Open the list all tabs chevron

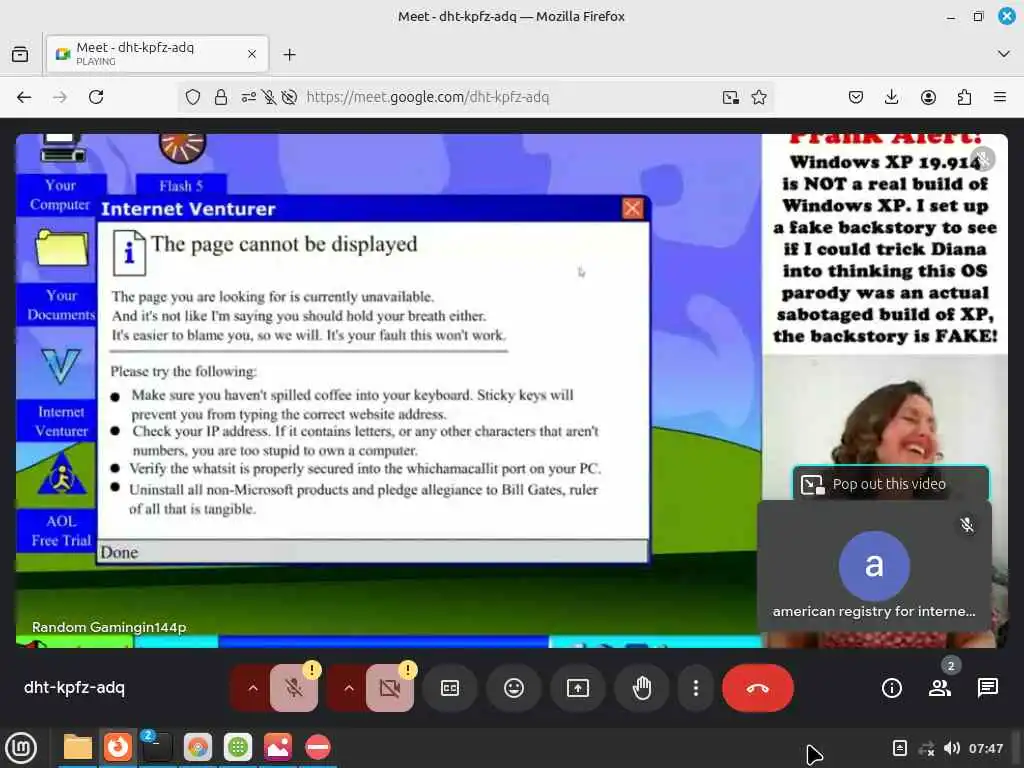click(1004, 54)
